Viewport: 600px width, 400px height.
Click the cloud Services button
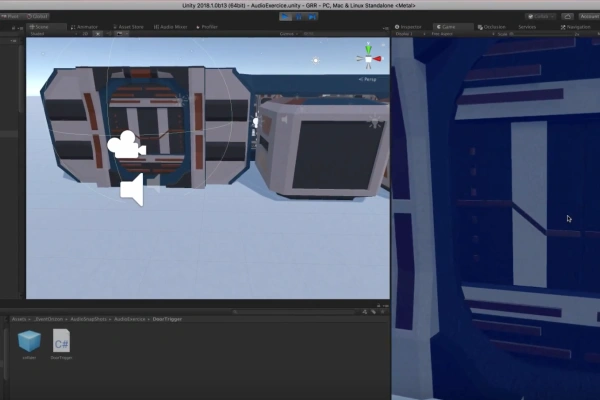pyautogui.click(x=567, y=16)
